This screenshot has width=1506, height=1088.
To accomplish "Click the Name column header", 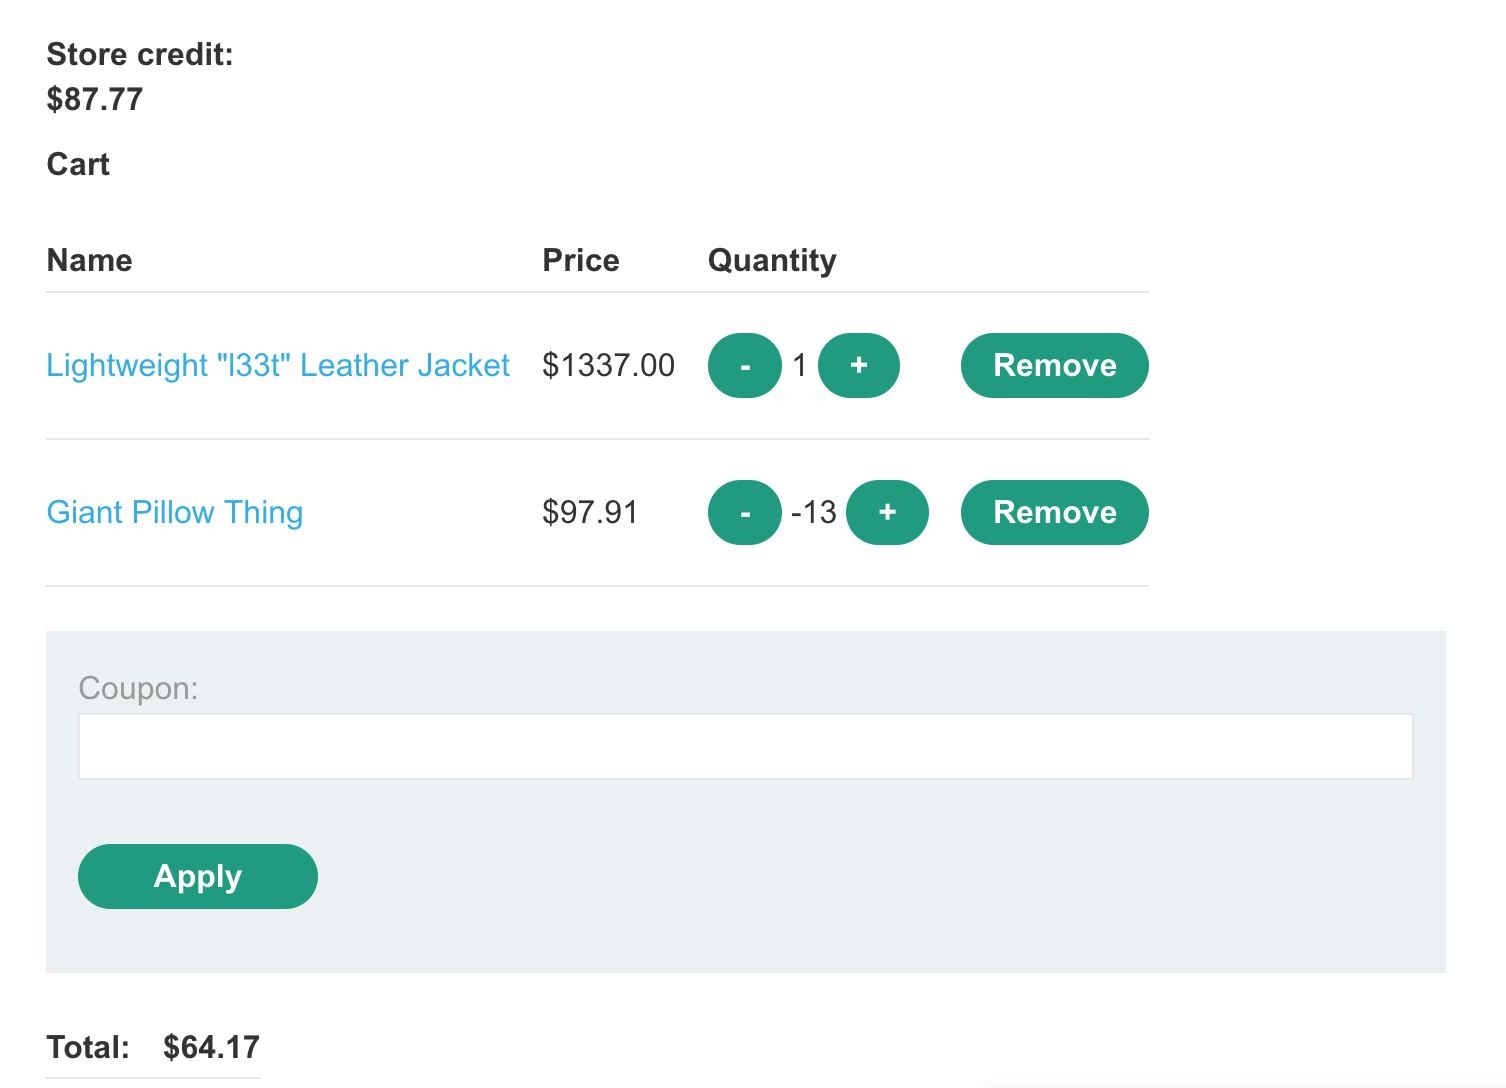I will click(90, 261).
